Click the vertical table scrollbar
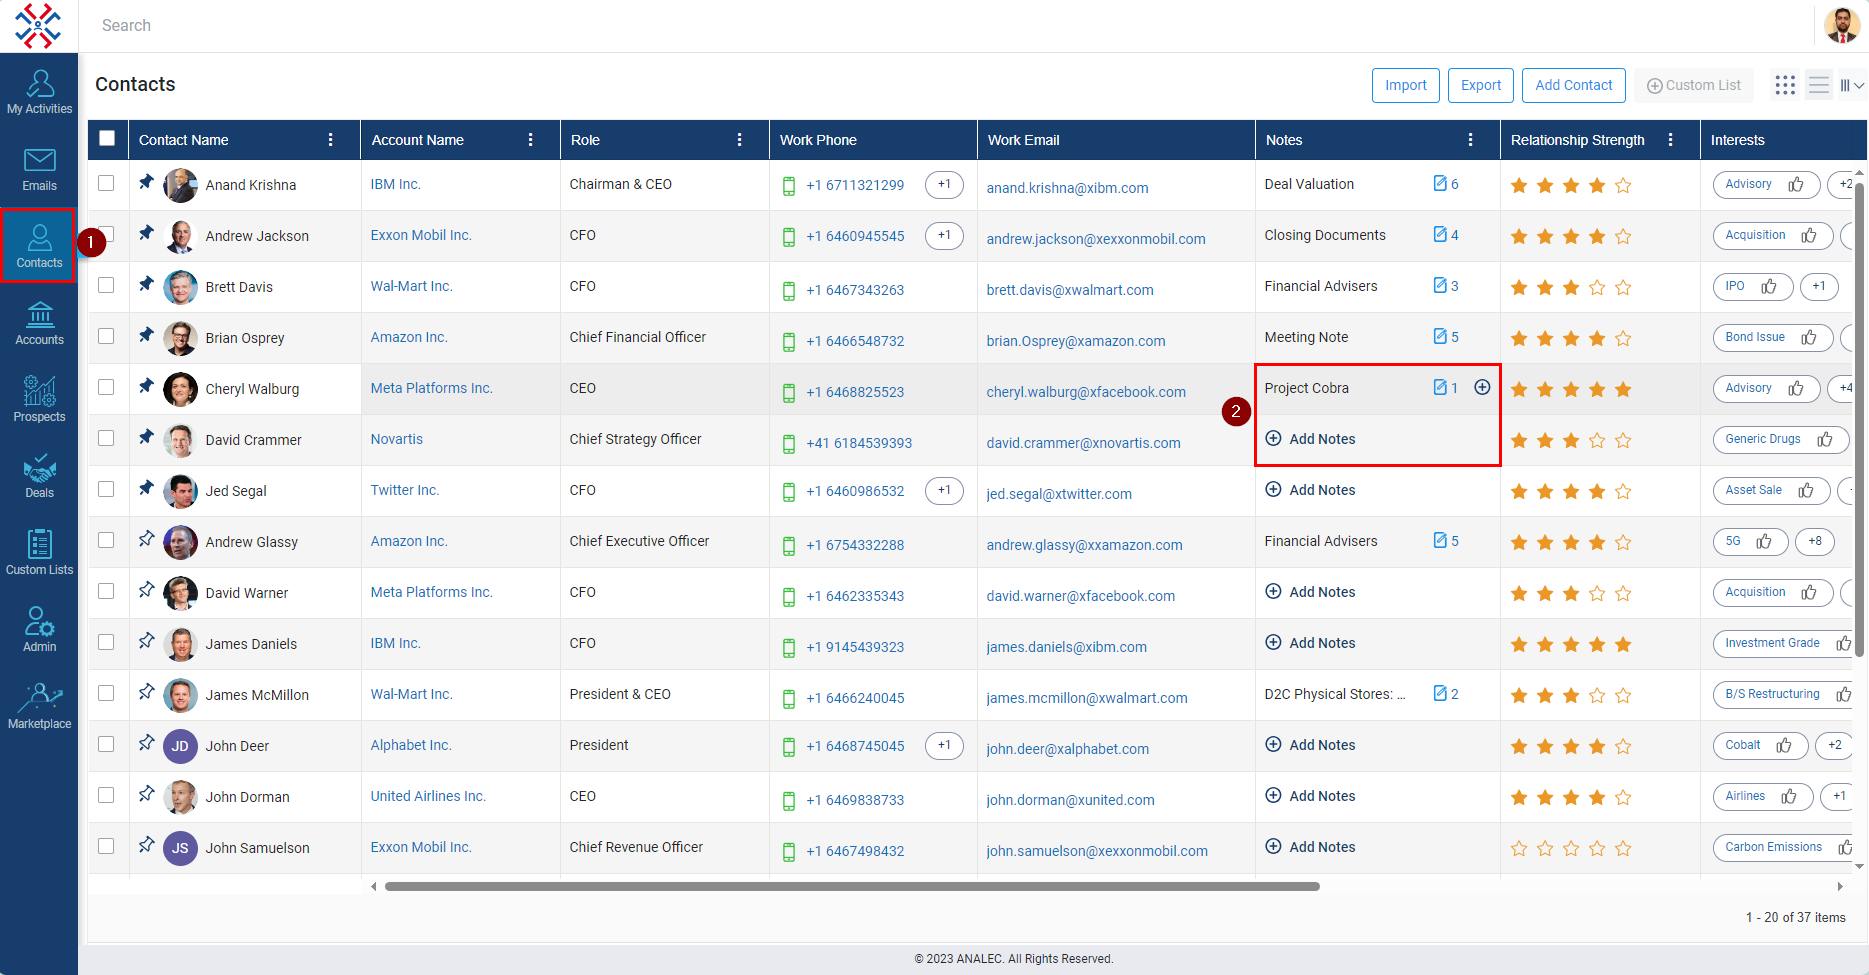 pyautogui.click(x=1860, y=420)
